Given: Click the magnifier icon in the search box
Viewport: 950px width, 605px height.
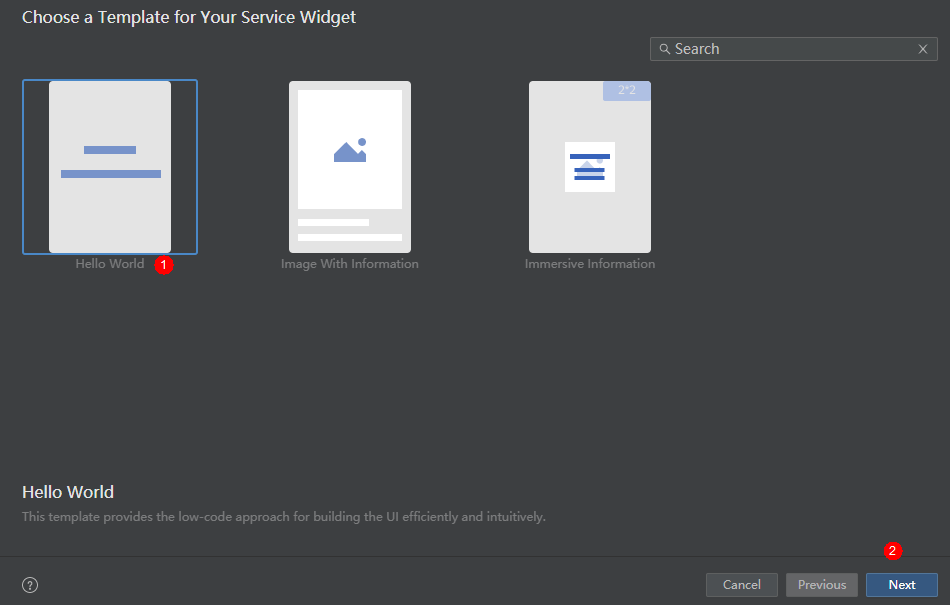Looking at the screenshot, I should (664, 49).
